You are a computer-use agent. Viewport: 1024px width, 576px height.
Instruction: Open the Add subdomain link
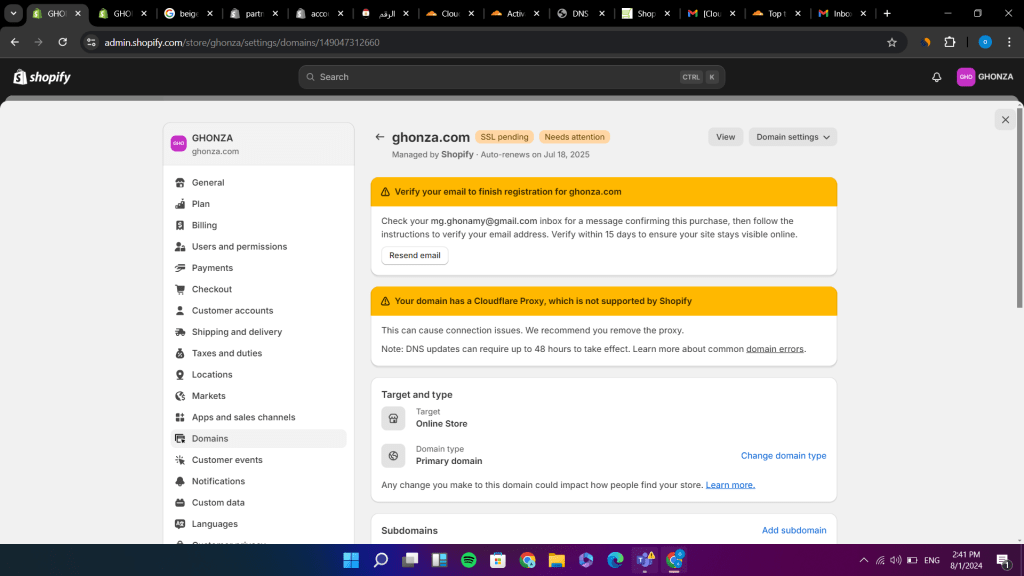pos(794,530)
